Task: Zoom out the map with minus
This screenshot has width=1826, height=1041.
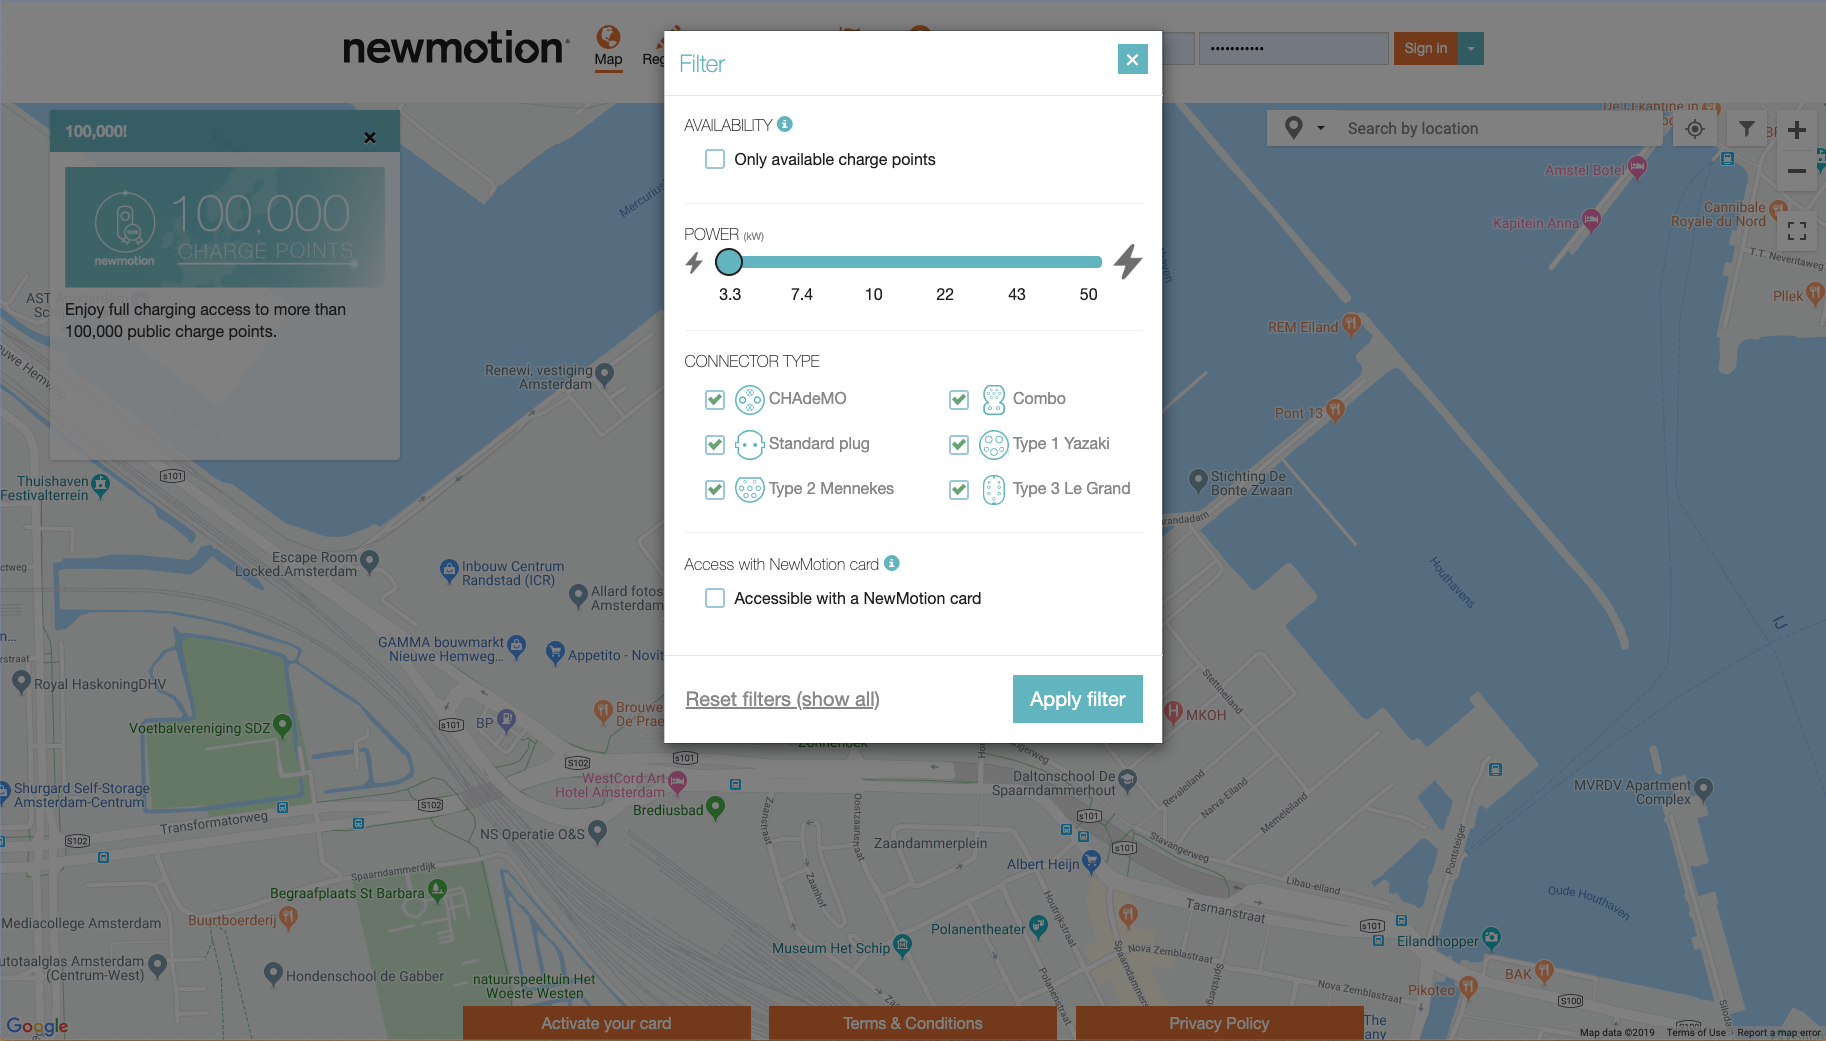Action: pyautogui.click(x=1797, y=171)
